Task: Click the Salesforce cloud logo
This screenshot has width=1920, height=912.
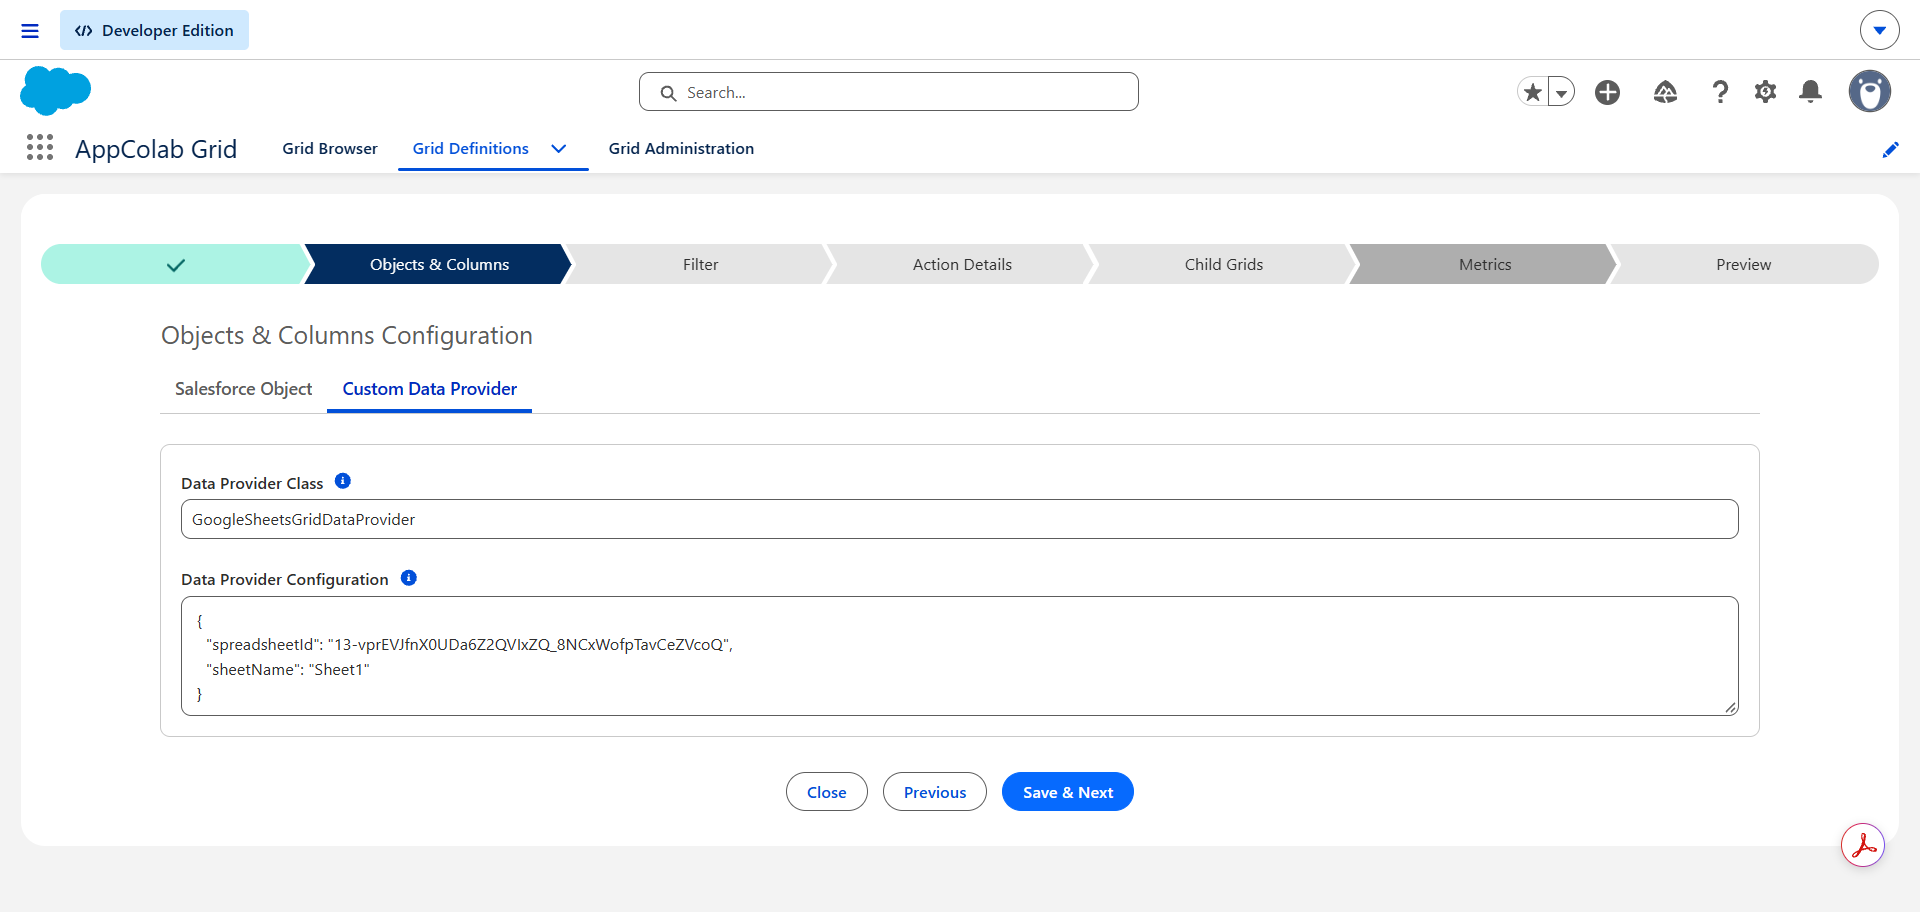Action: [x=55, y=91]
